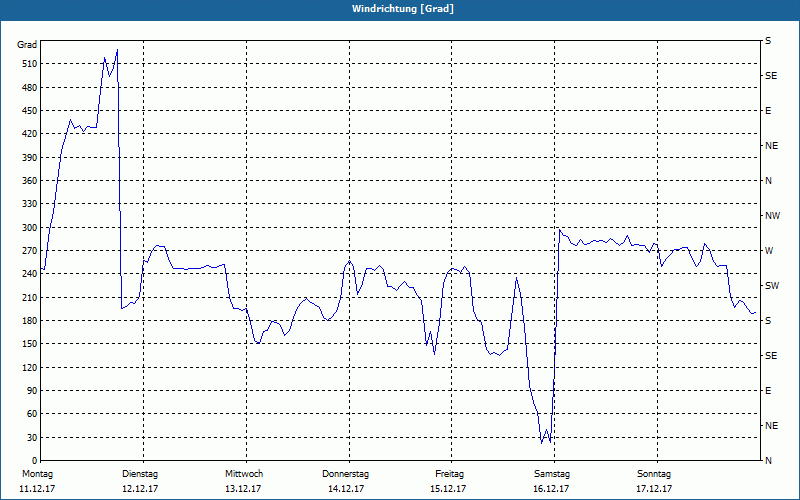Select the 450 y-axis tick label

tap(29, 111)
